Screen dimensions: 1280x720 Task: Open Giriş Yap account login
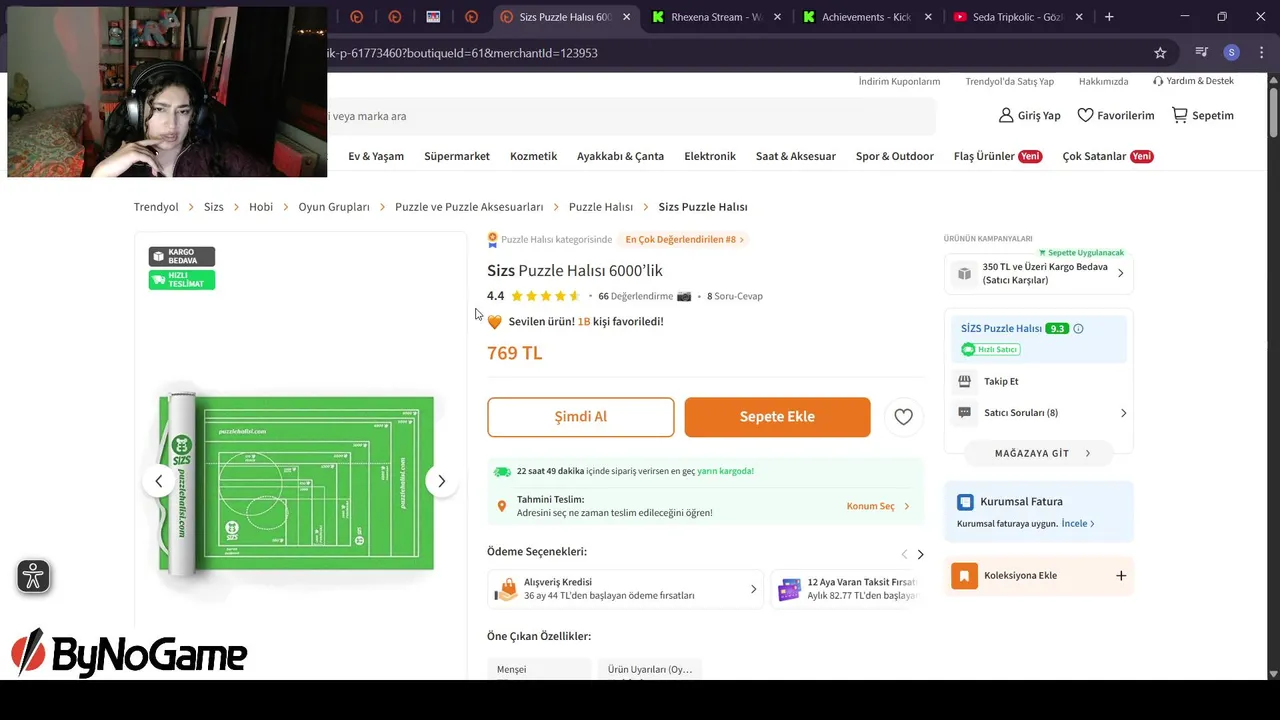click(x=1029, y=116)
